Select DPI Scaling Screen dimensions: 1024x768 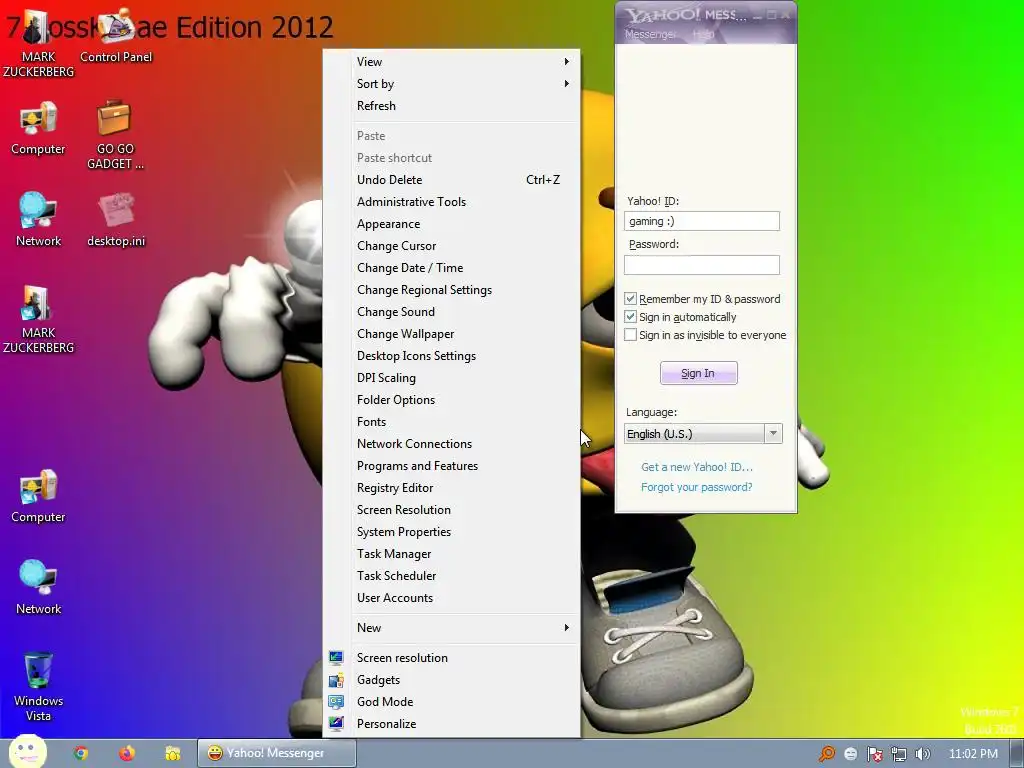pyautogui.click(x=451, y=377)
